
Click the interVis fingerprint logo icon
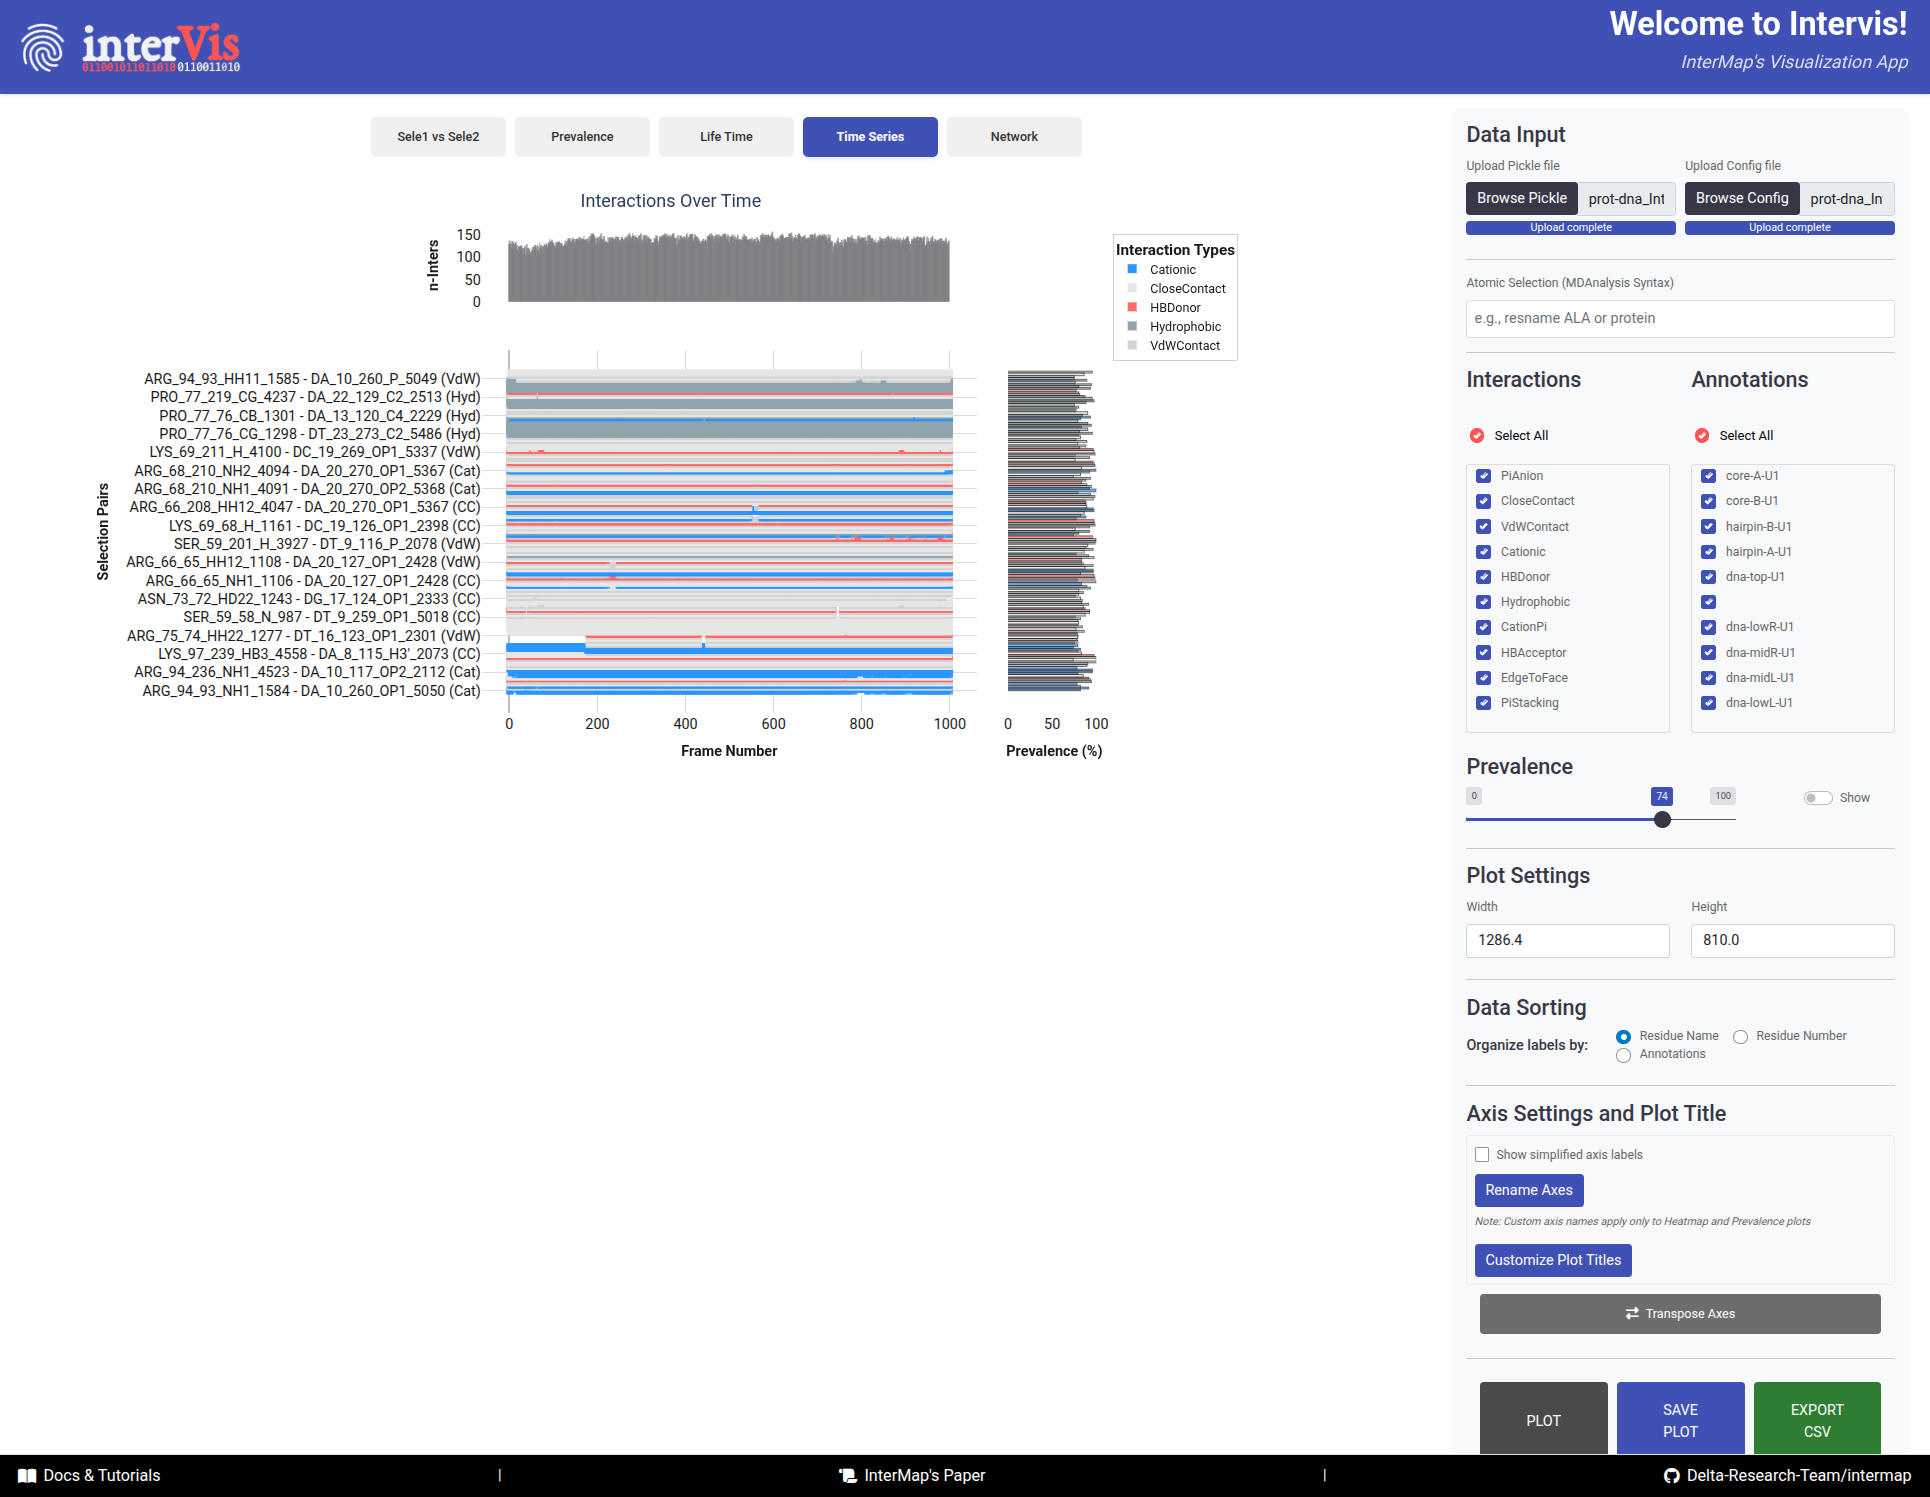(43, 47)
